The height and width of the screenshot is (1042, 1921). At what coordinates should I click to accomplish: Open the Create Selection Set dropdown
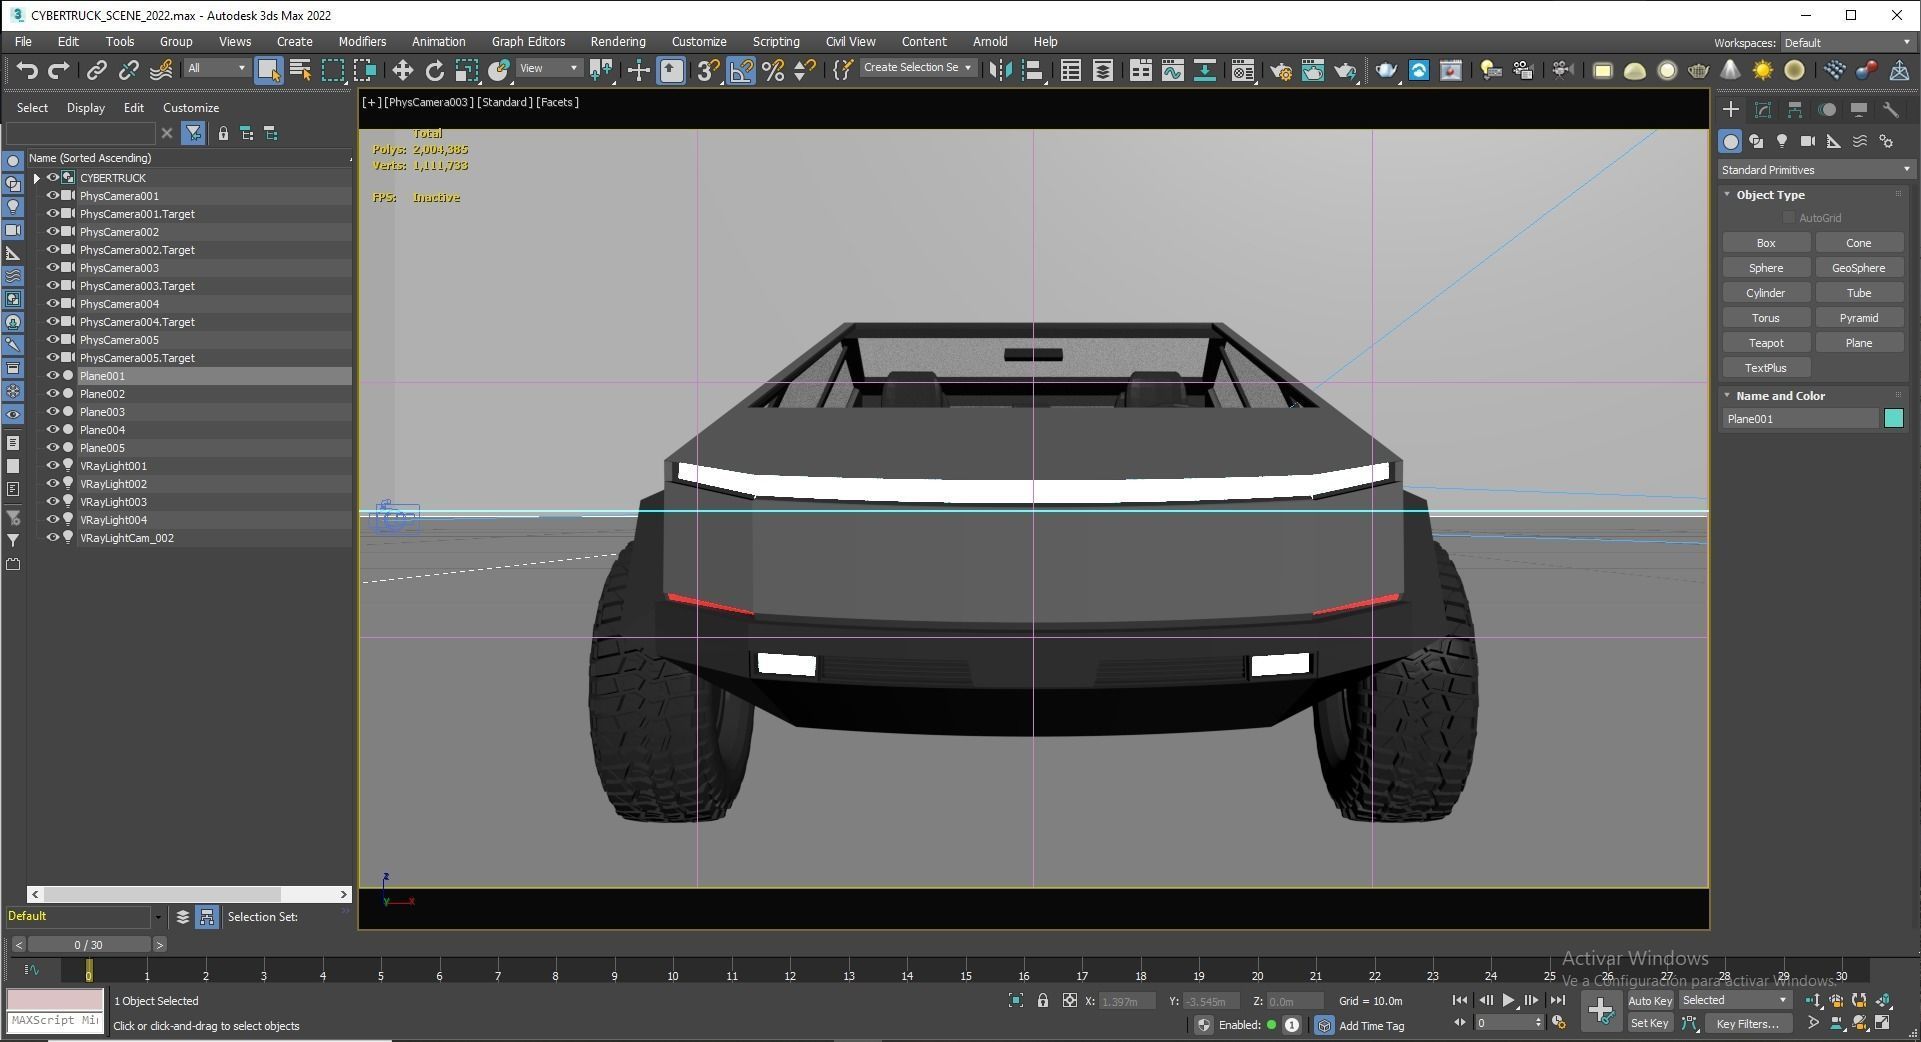tap(917, 68)
